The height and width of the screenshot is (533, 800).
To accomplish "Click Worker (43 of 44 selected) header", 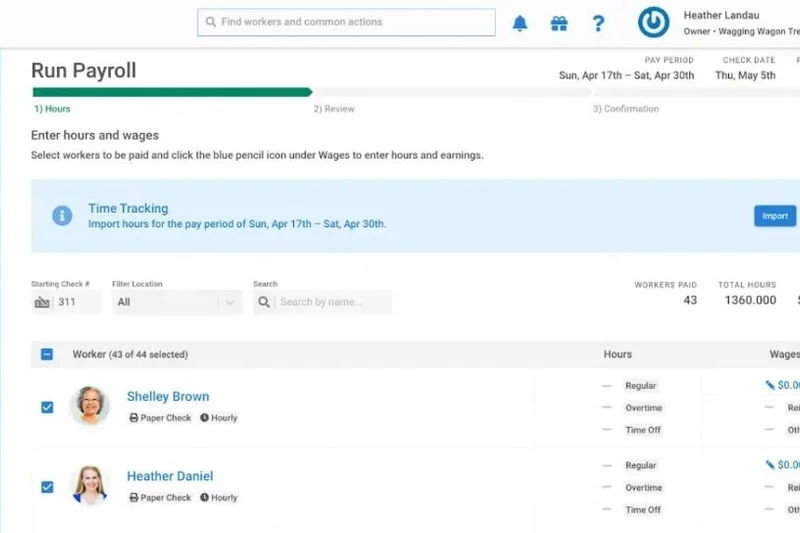I will 130,354.
